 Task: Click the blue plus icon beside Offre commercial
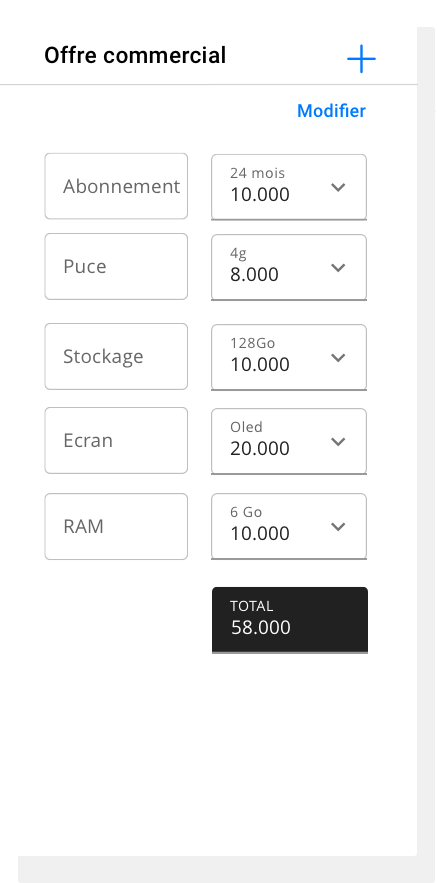pyautogui.click(x=361, y=59)
